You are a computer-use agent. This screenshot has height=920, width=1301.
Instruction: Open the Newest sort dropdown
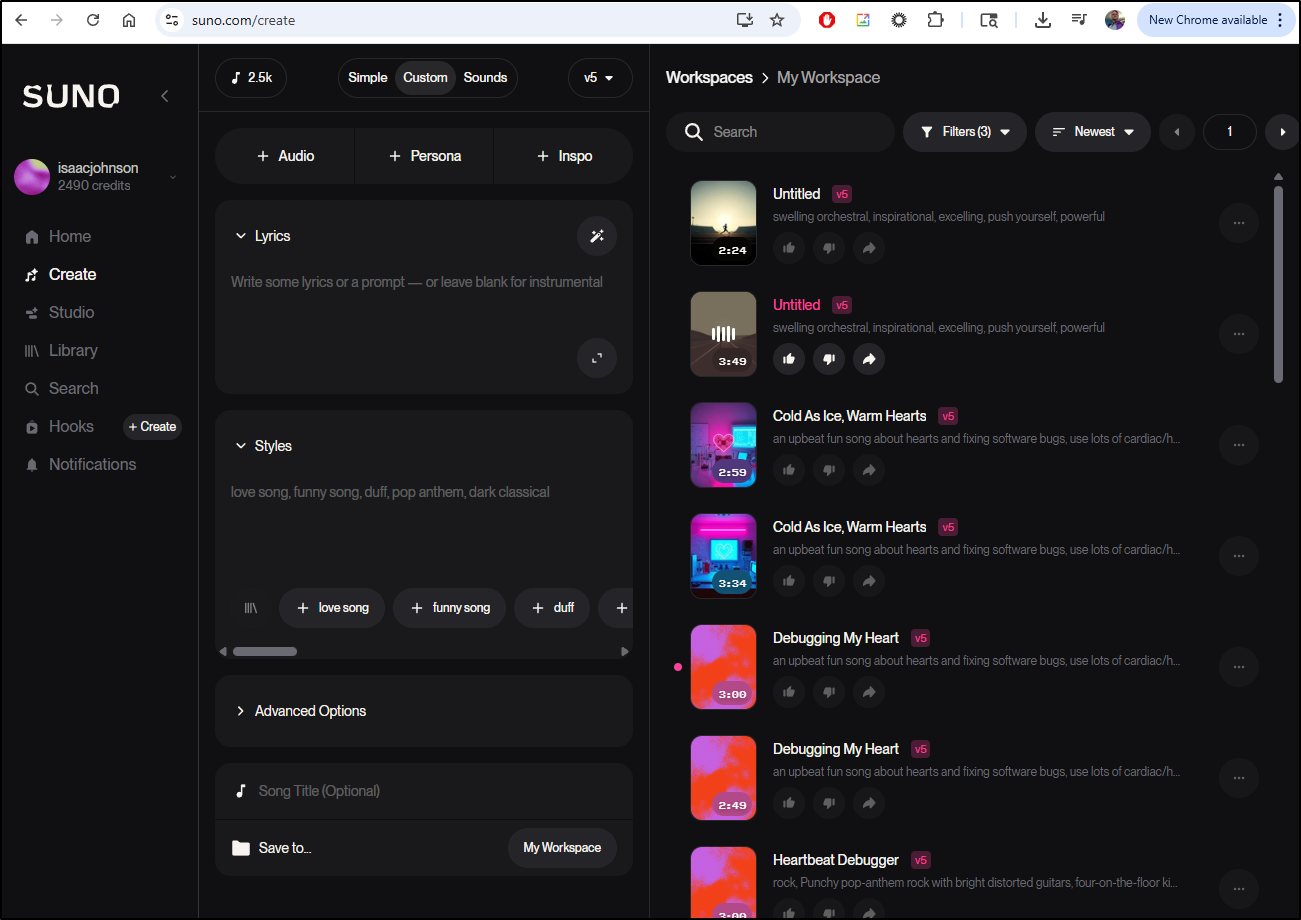[1093, 132]
